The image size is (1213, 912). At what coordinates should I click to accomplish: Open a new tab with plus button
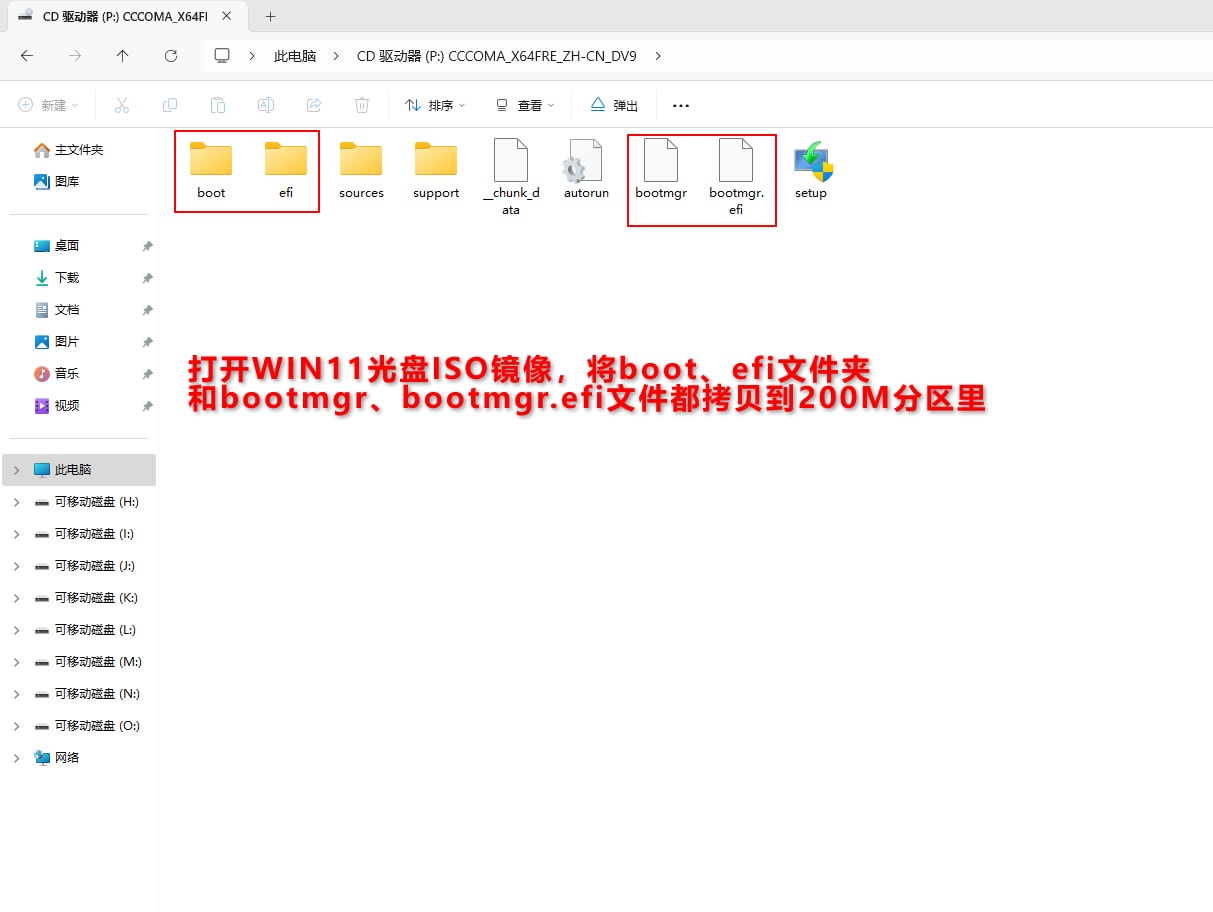(270, 17)
